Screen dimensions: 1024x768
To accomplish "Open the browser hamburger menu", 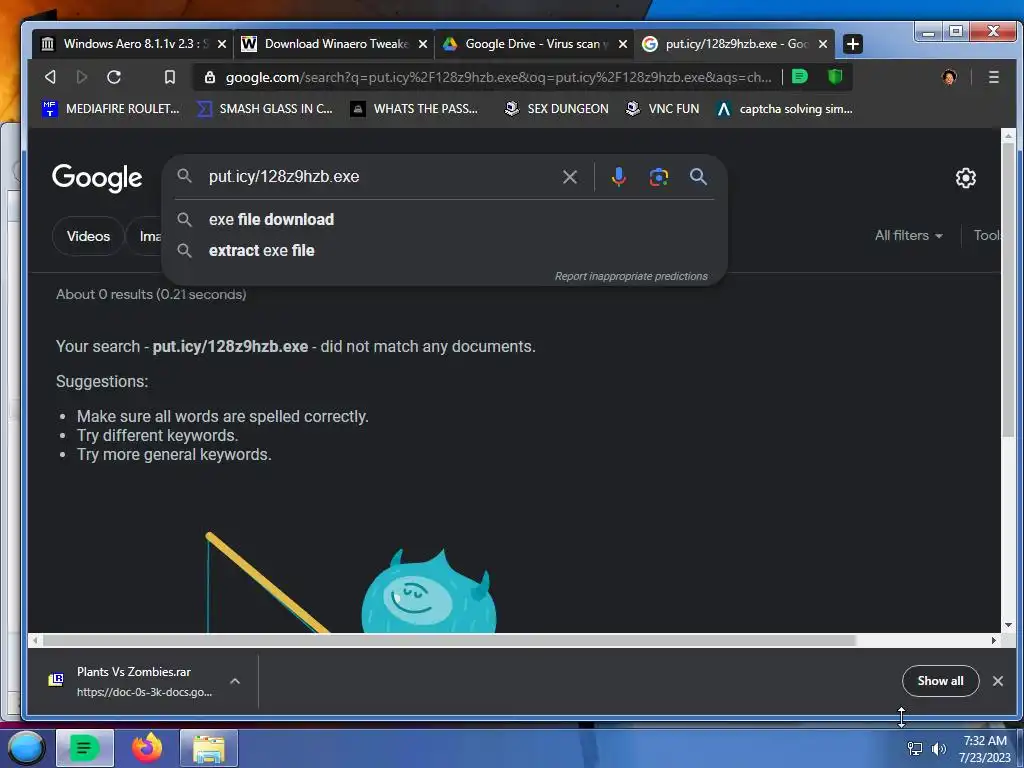I will coord(993,77).
